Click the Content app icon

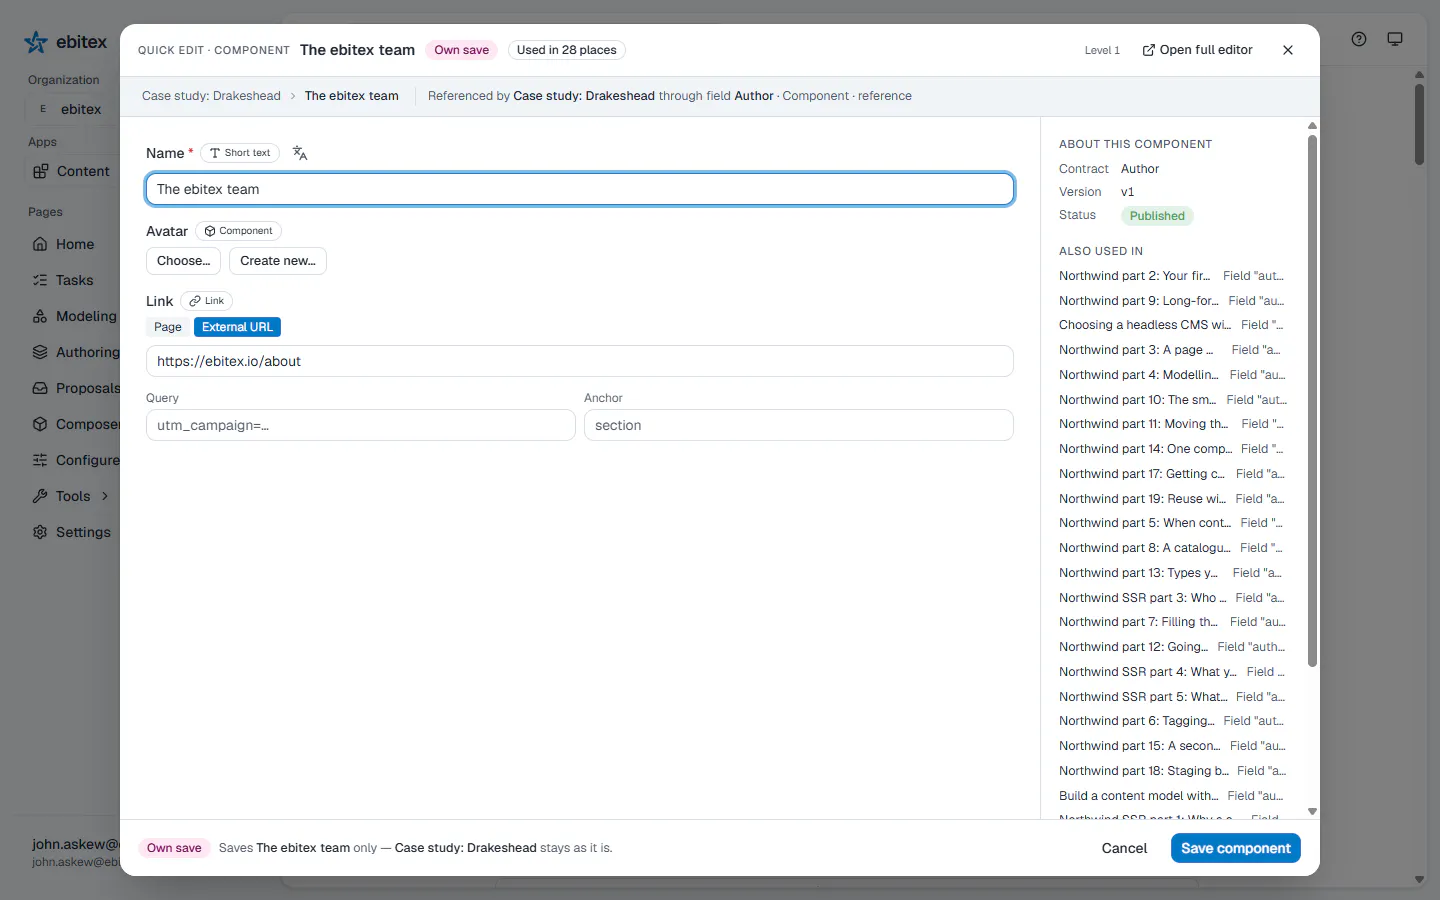click(41, 171)
